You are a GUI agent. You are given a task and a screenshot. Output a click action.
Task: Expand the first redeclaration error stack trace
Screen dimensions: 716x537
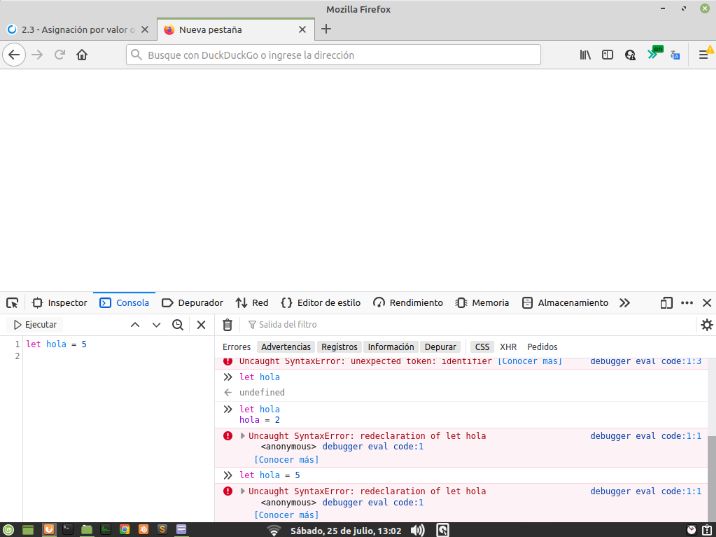[x=243, y=436]
